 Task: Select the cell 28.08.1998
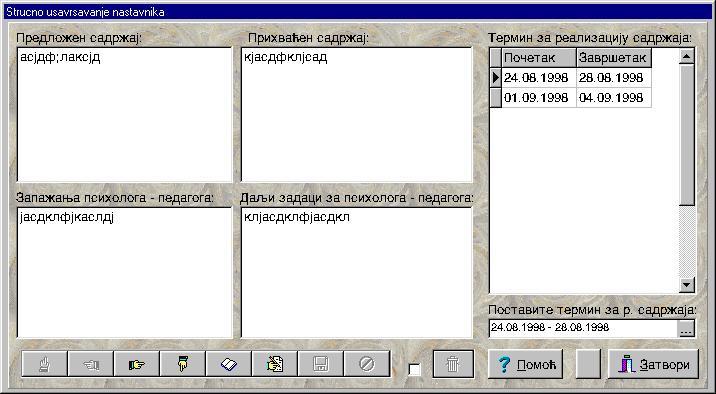tap(614, 78)
